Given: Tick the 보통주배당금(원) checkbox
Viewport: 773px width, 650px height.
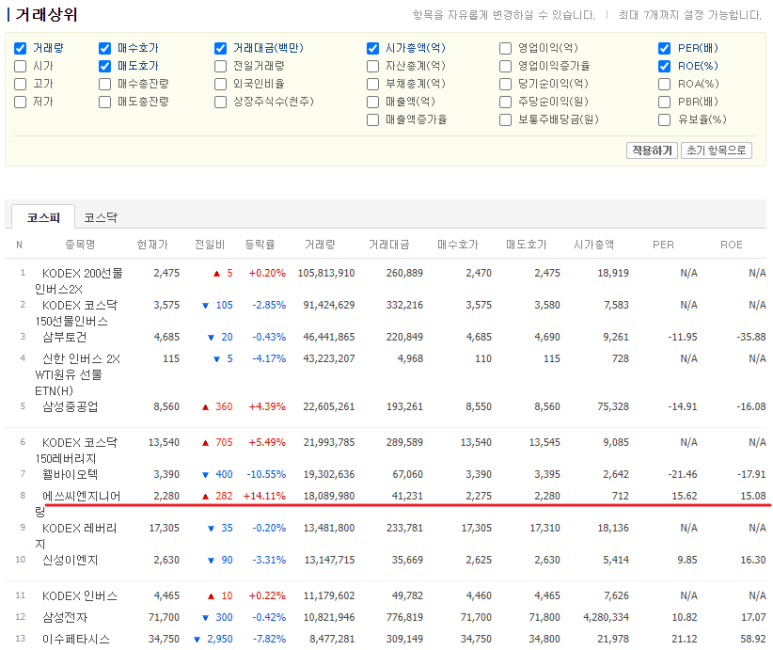Looking at the screenshot, I should click(505, 119).
